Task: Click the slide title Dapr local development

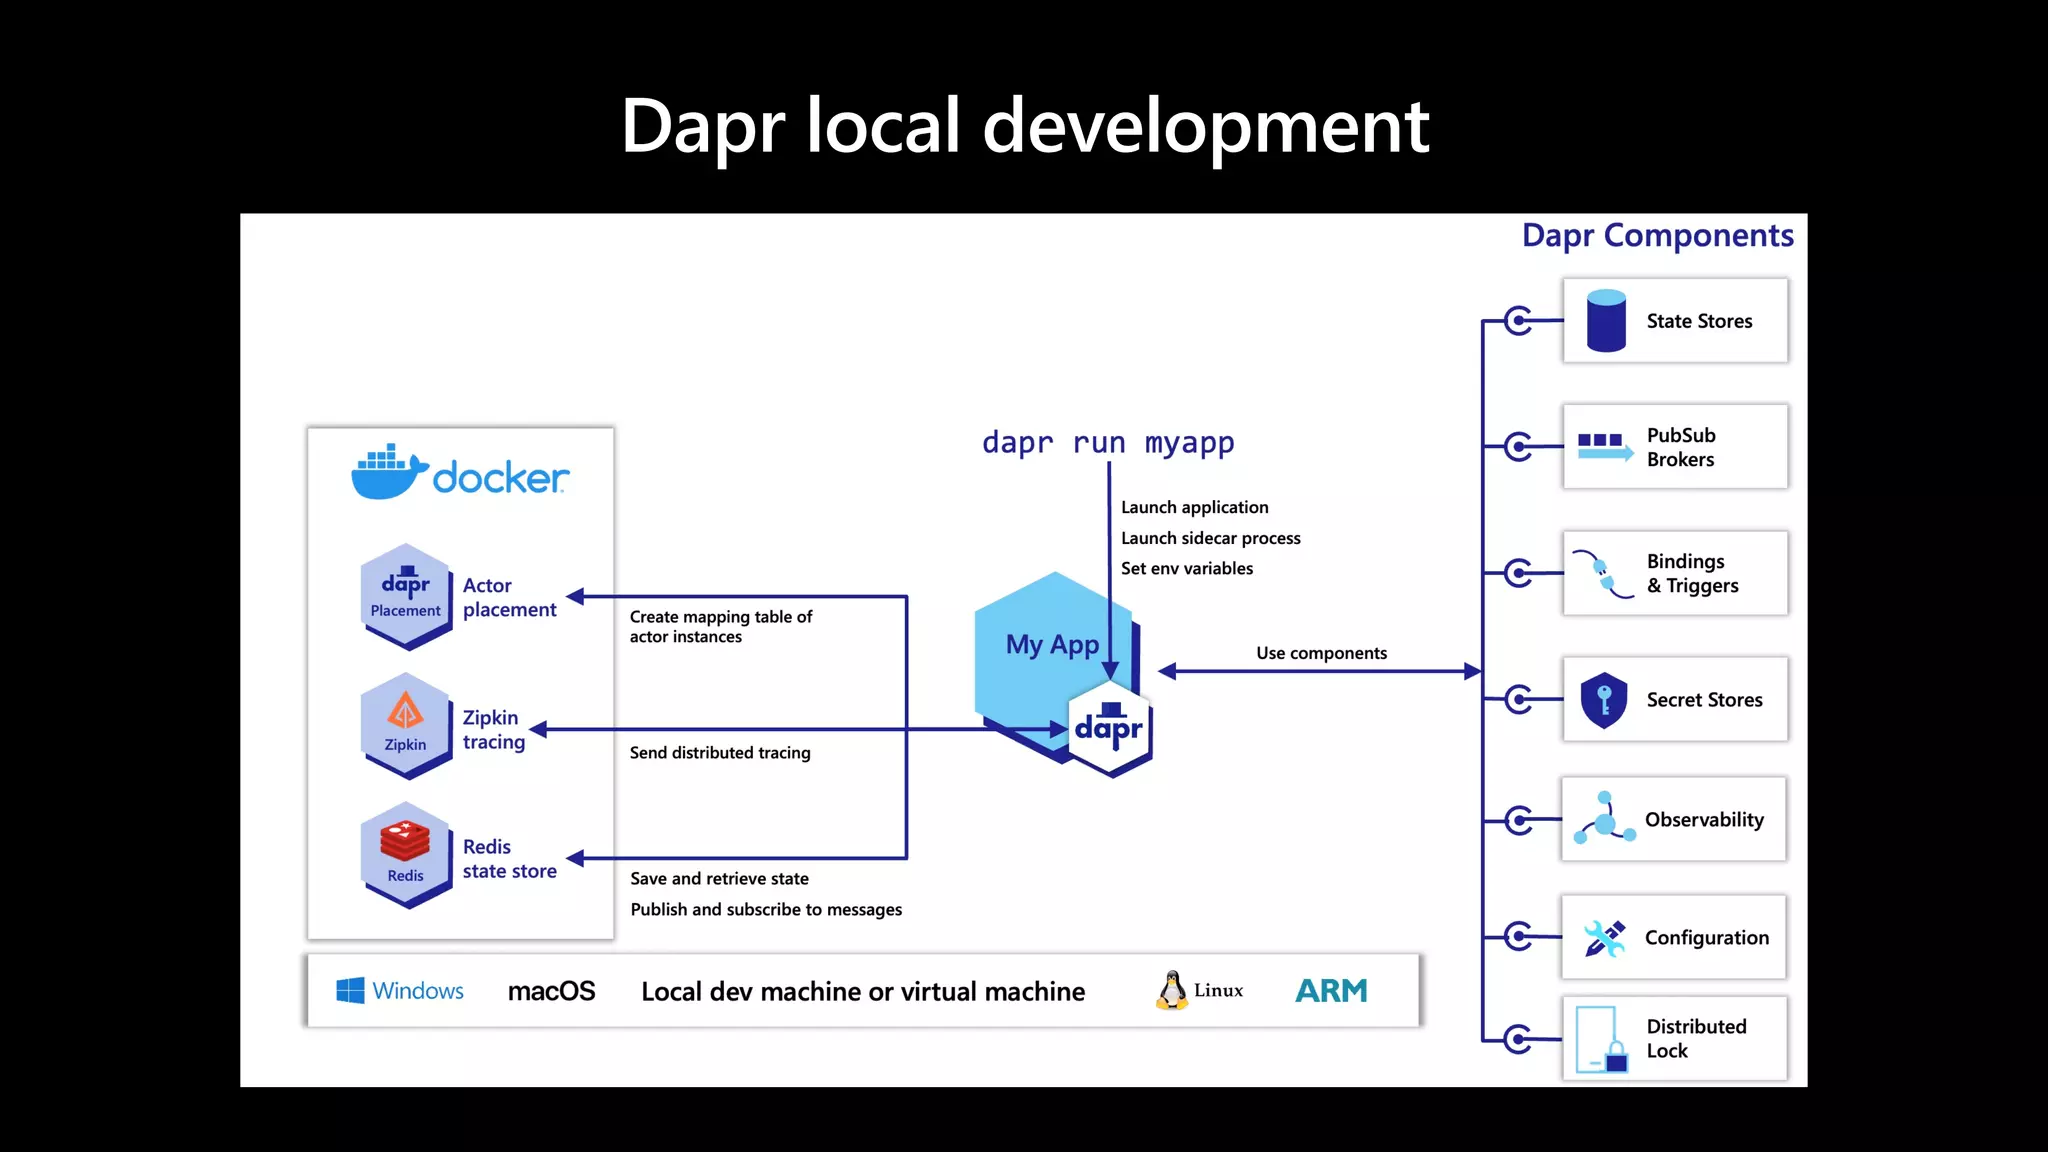Action: coord(1025,127)
